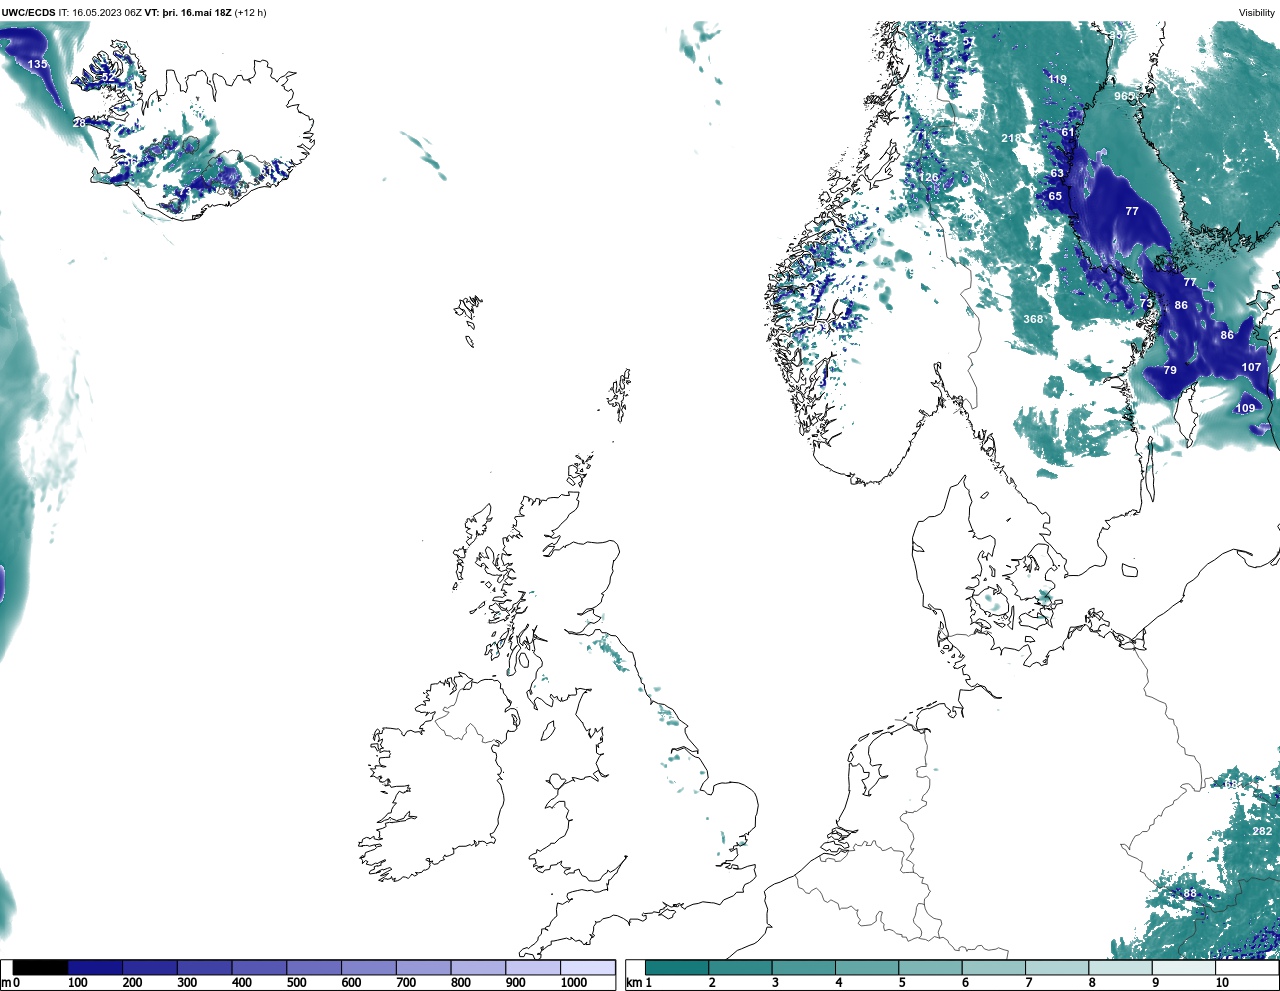Click the '73' visibility value
1280x991 pixels.
click(1146, 303)
